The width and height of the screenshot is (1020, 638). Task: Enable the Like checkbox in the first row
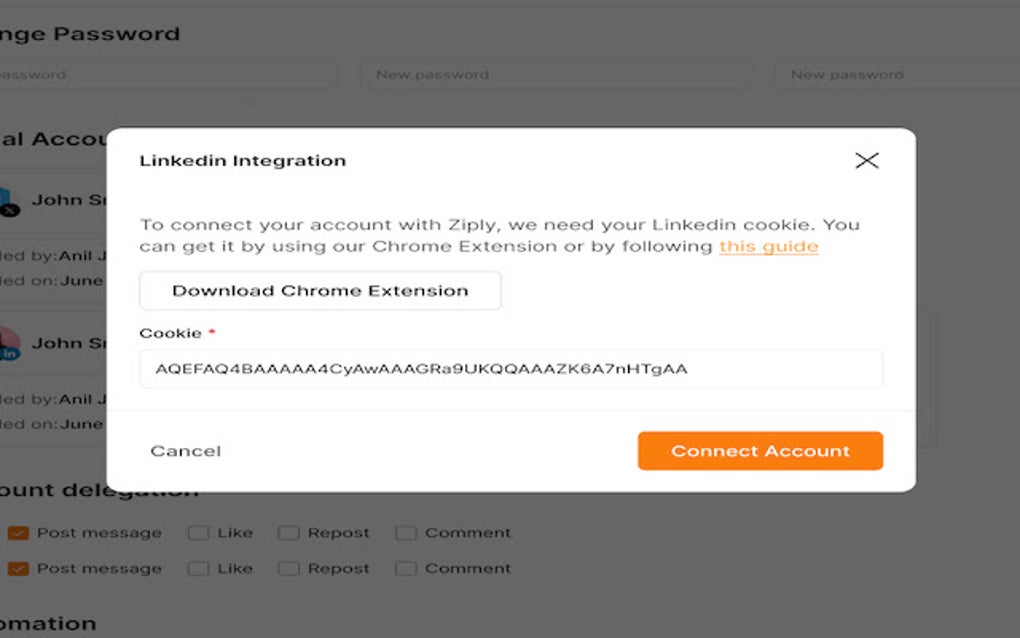(x=197, y=532)
